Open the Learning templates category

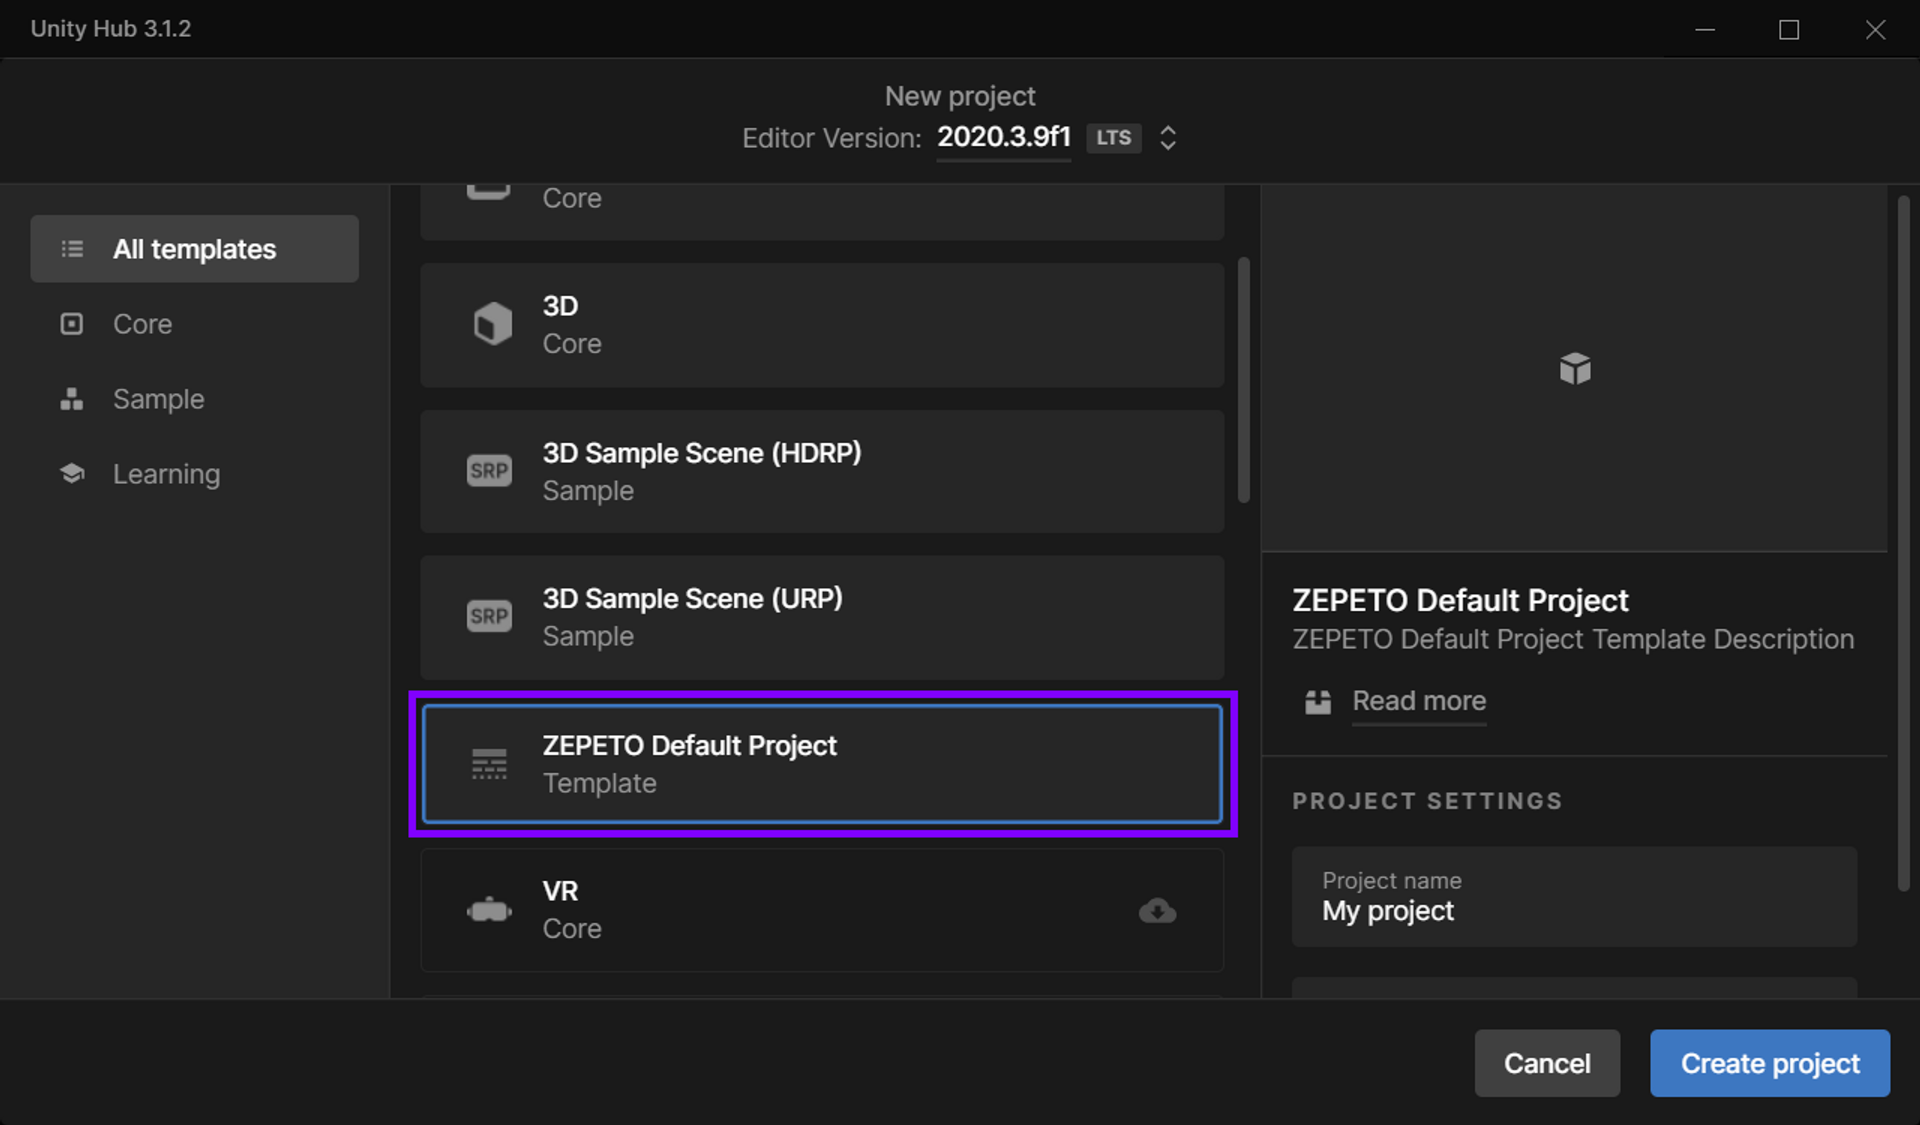pyautogui.click(x=194, y=474)
